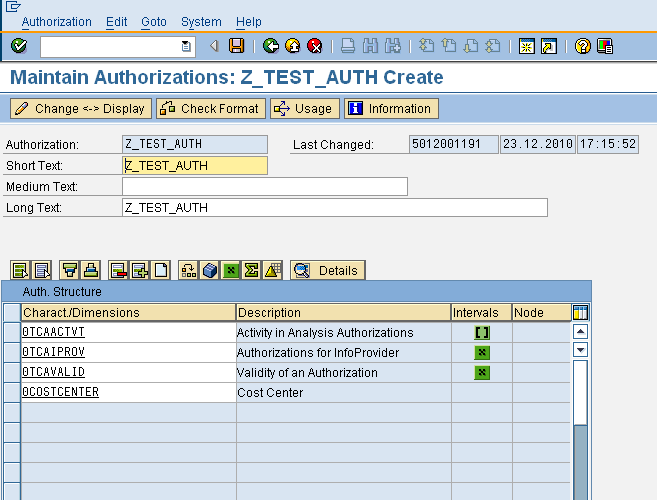Click the Change <-> Display button
The height and width of the screenshot is (500, 657).
[81, 109]
